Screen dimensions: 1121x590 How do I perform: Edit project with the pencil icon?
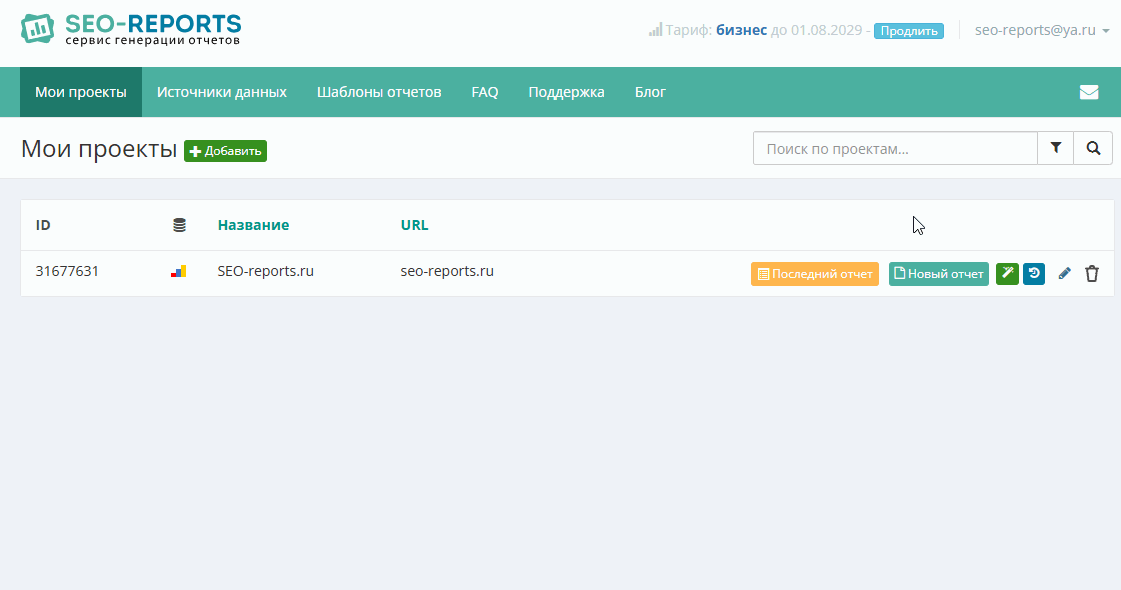[1065, 274]
